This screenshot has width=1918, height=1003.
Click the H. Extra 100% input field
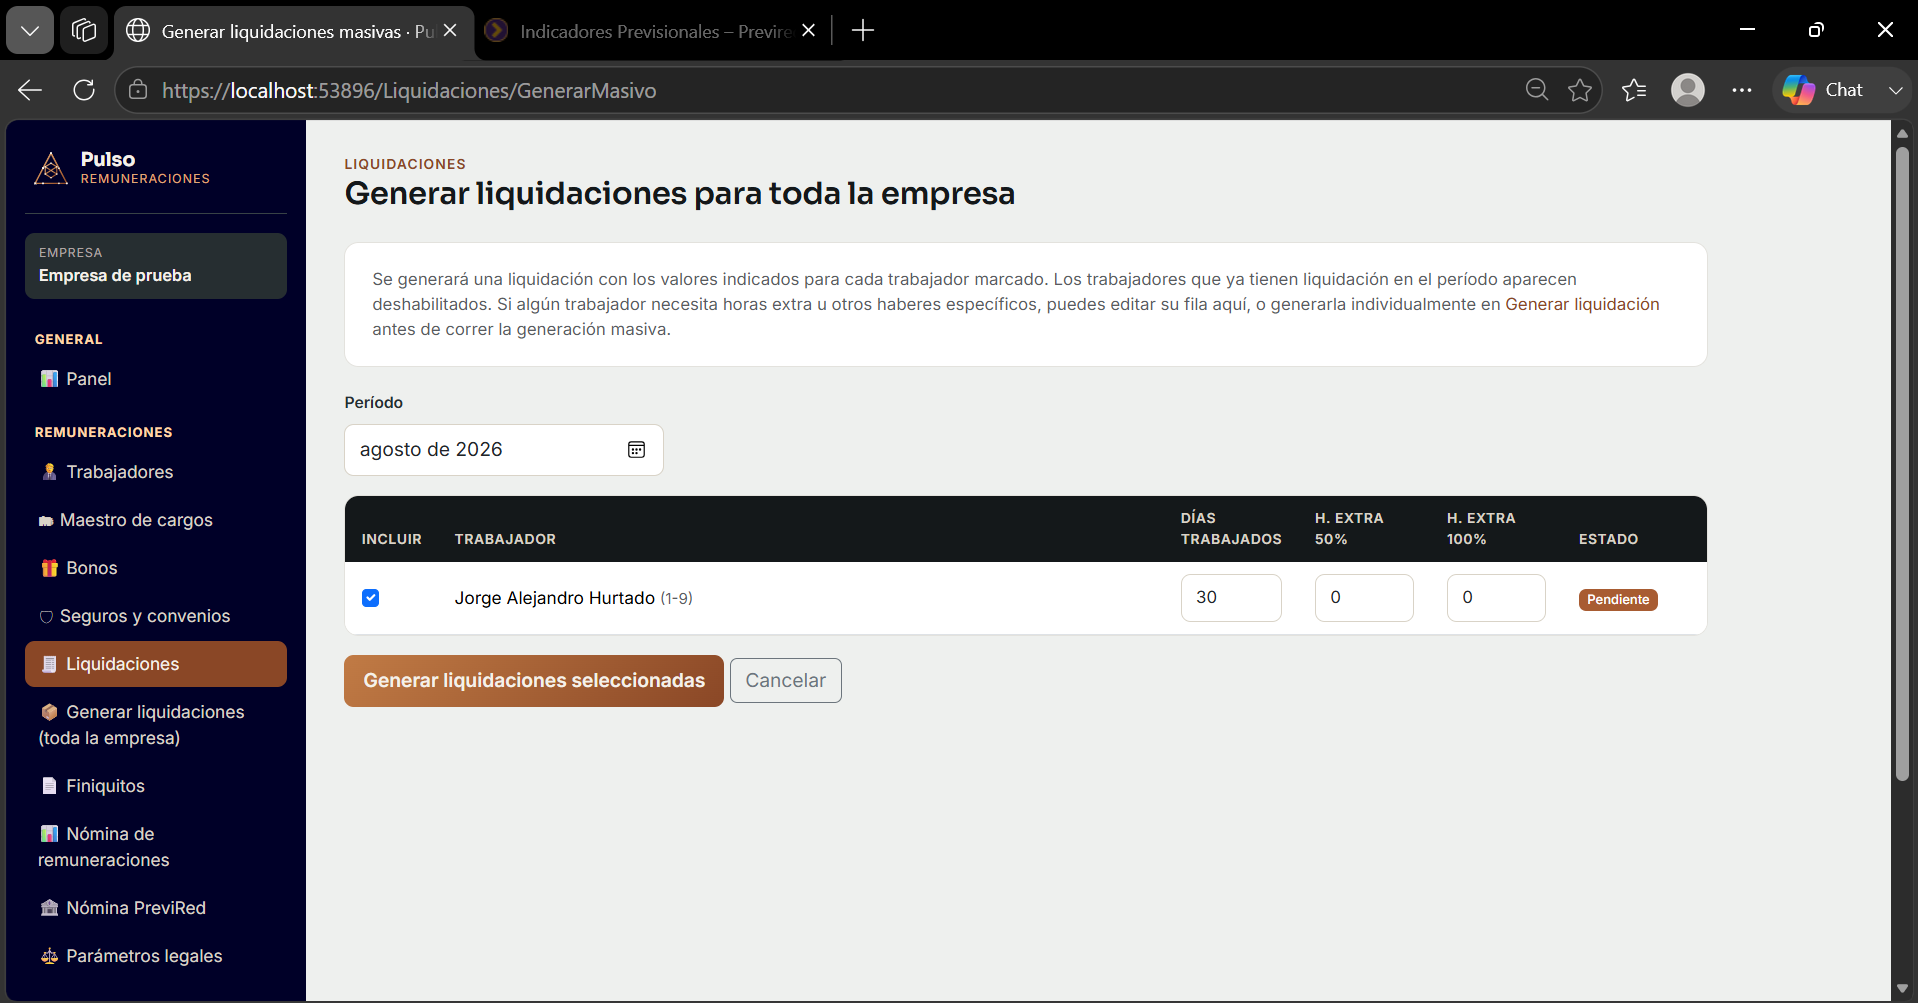1496,598
